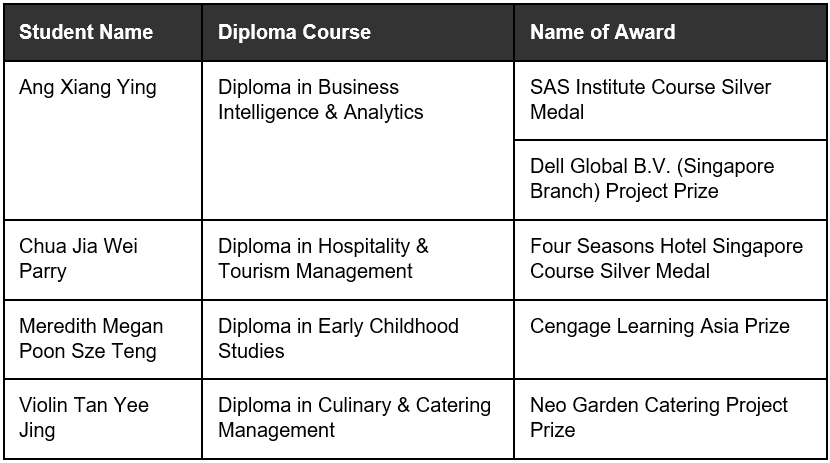This screenshot has width=830, height=463.
Task: Click the Meredith Megan Poon Sze Teng cell
Action: coord(103,339)
